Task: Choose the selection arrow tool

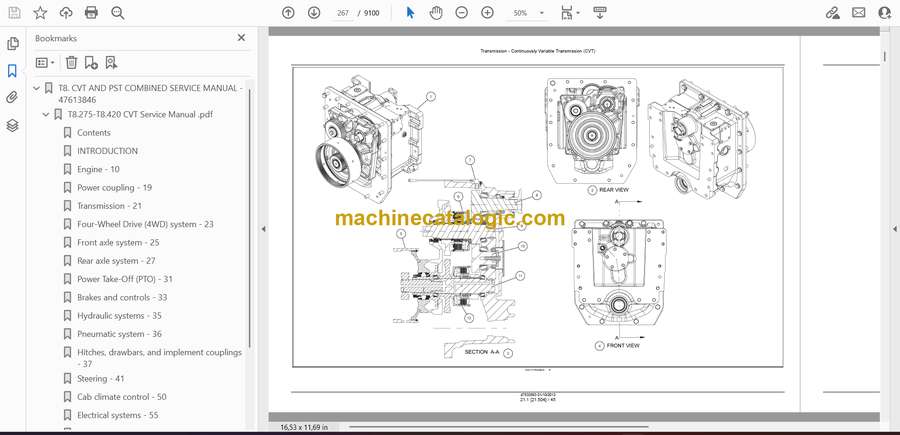Action: (410, 13)
